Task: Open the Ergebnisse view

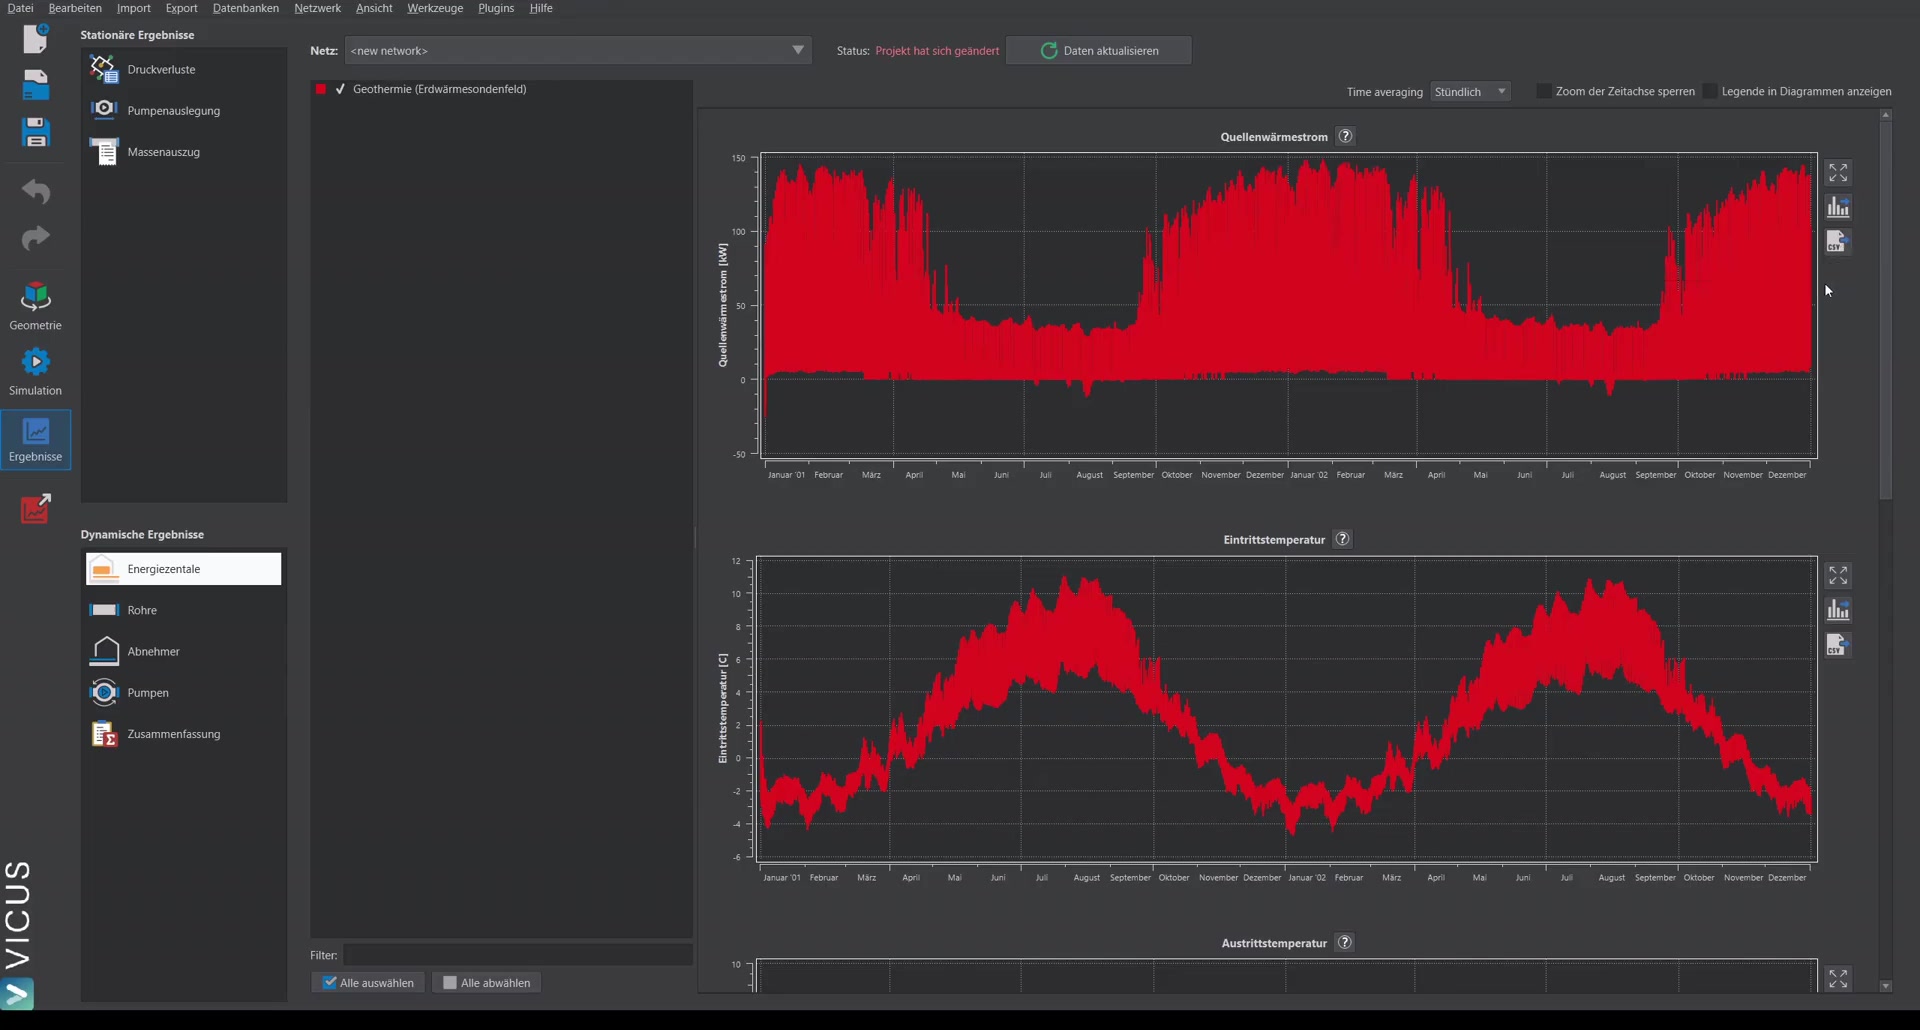Action: (36, 439)
